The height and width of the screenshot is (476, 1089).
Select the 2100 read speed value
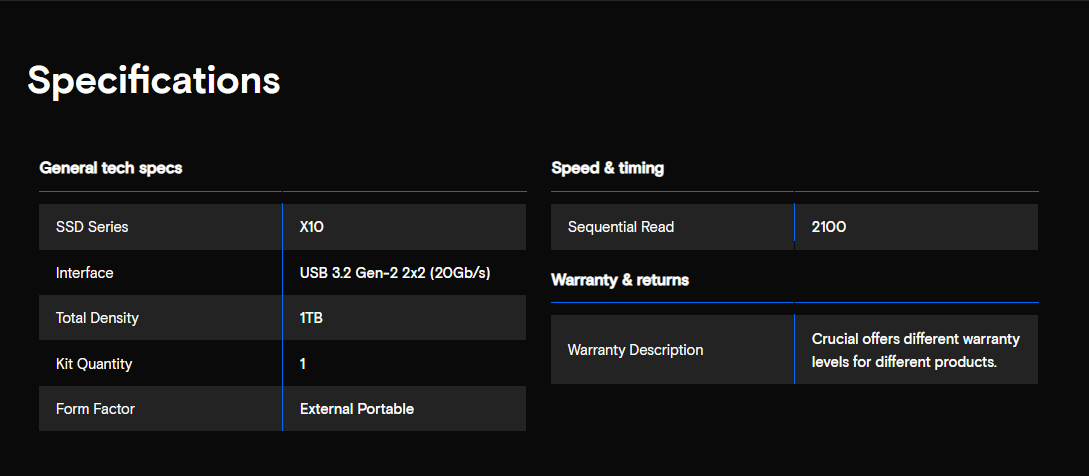point(829,227)
